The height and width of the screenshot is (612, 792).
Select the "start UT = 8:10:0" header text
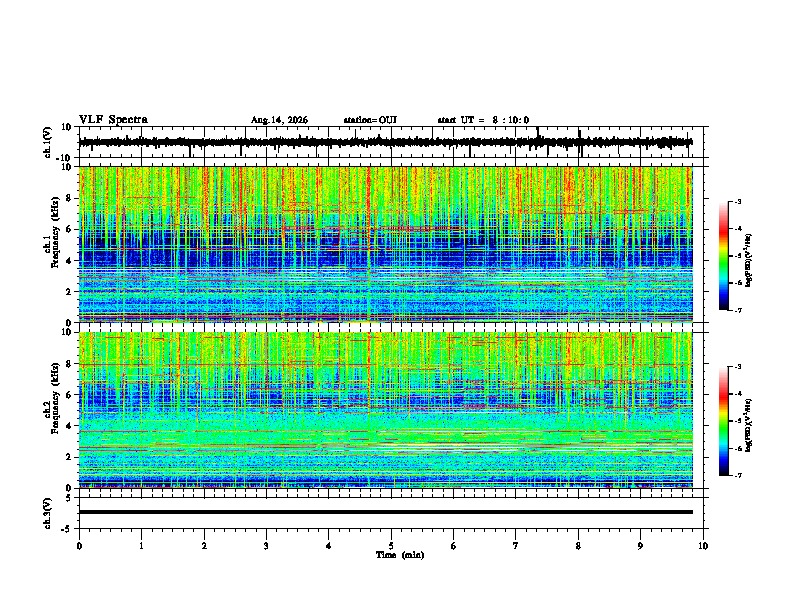tap(483, 120)
